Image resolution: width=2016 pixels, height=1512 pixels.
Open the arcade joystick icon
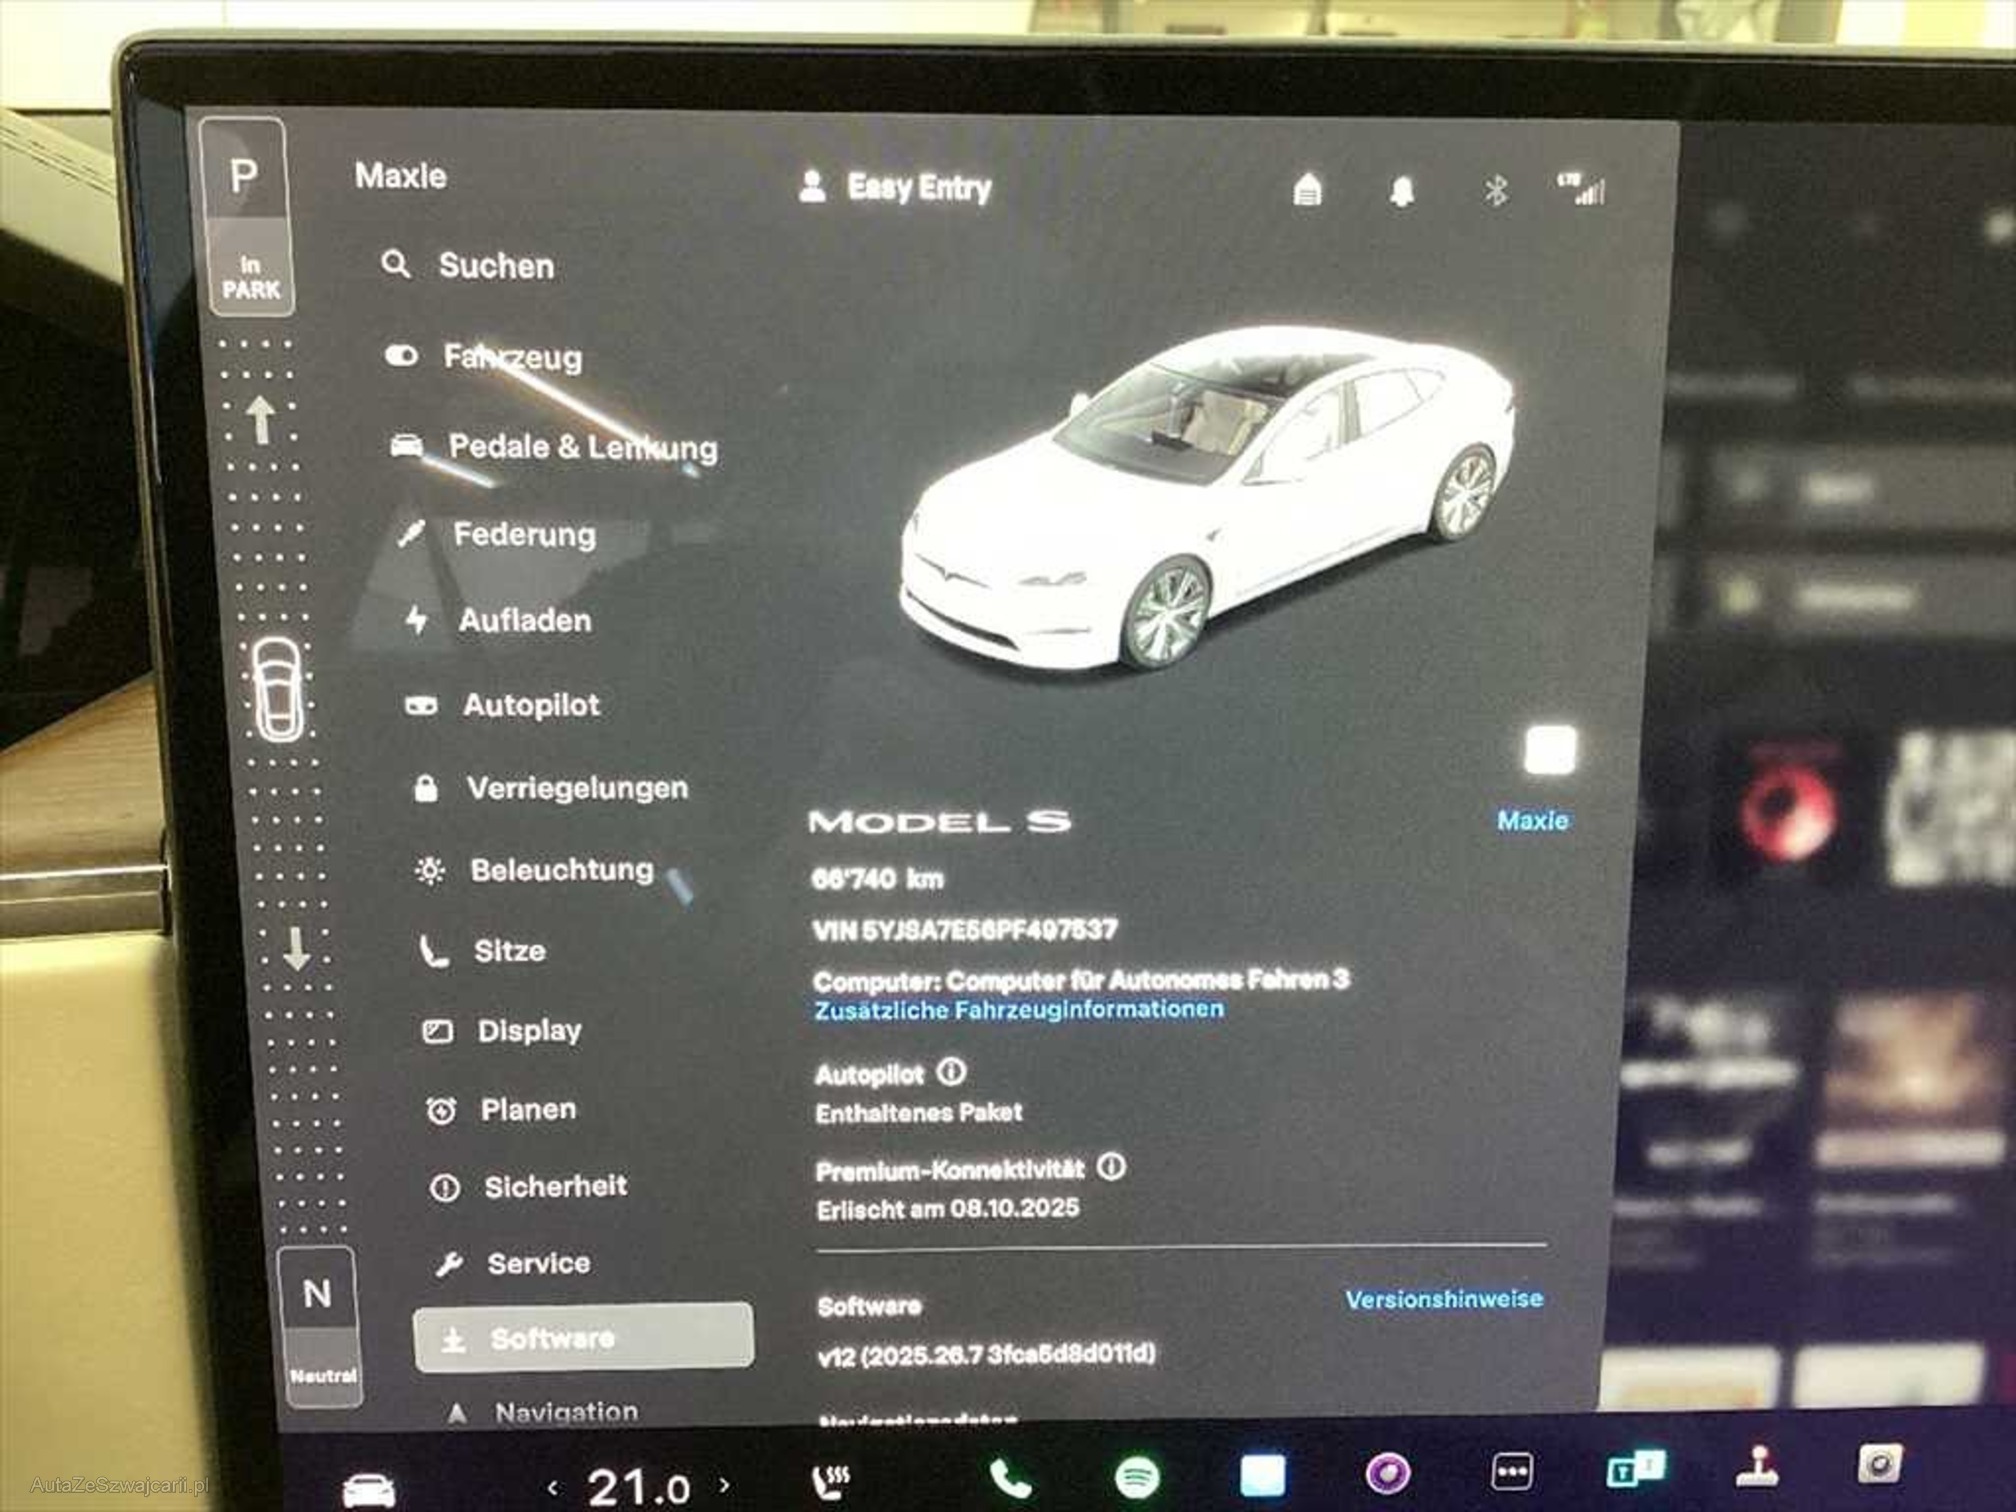point(1756,1467)
